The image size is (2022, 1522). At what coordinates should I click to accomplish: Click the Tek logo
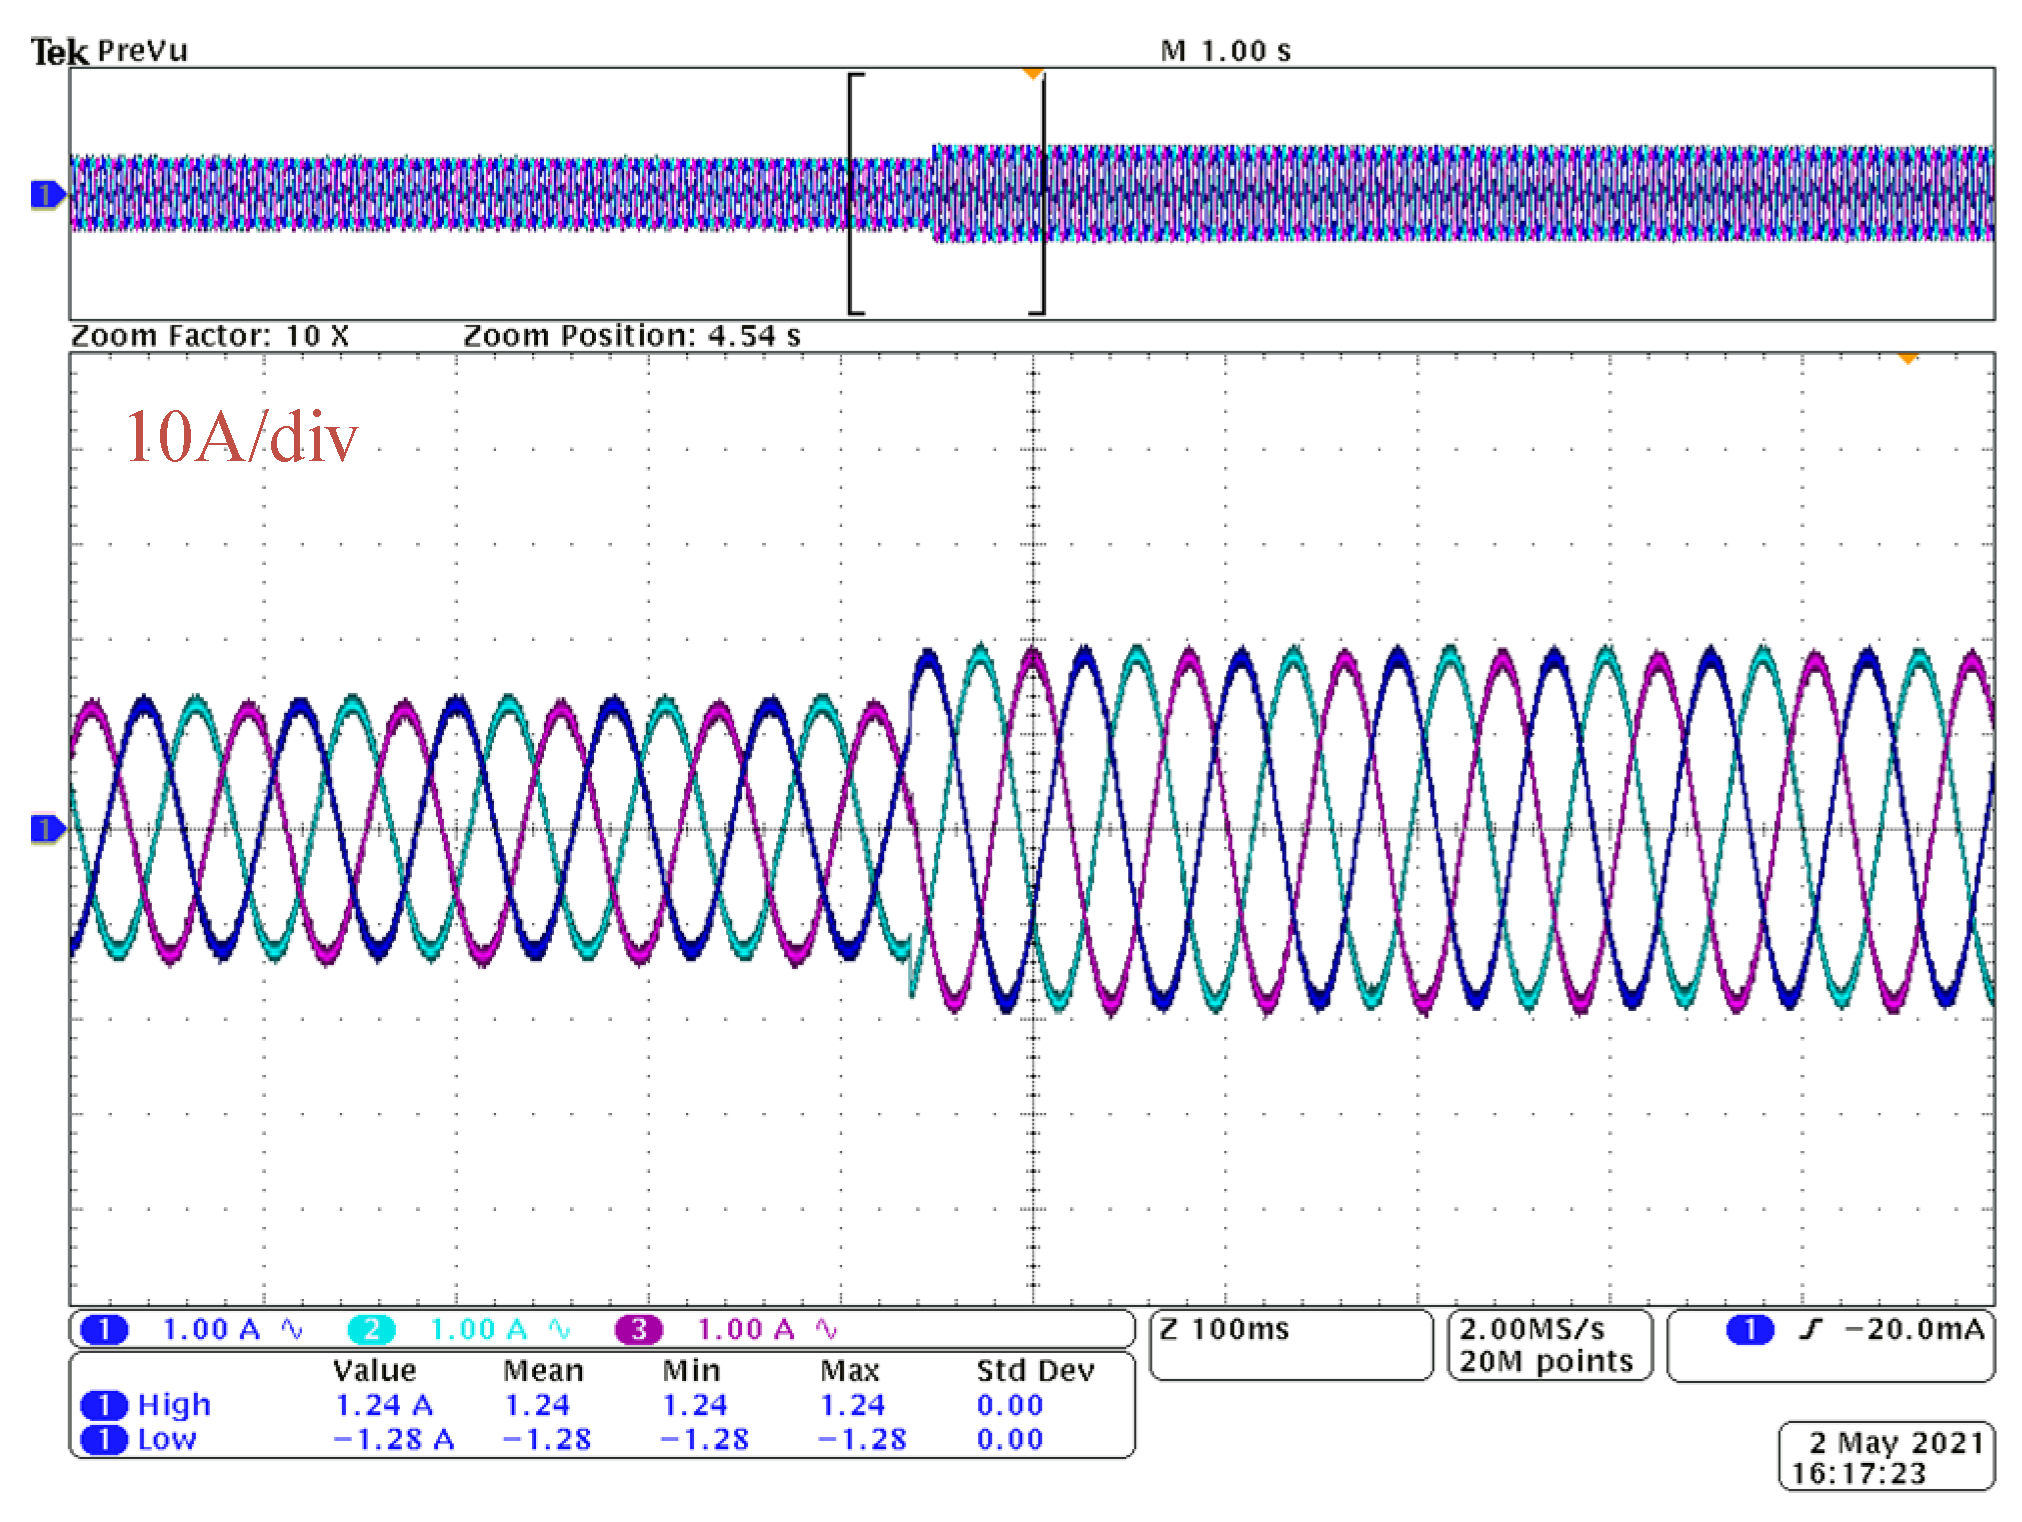point(59,51)
